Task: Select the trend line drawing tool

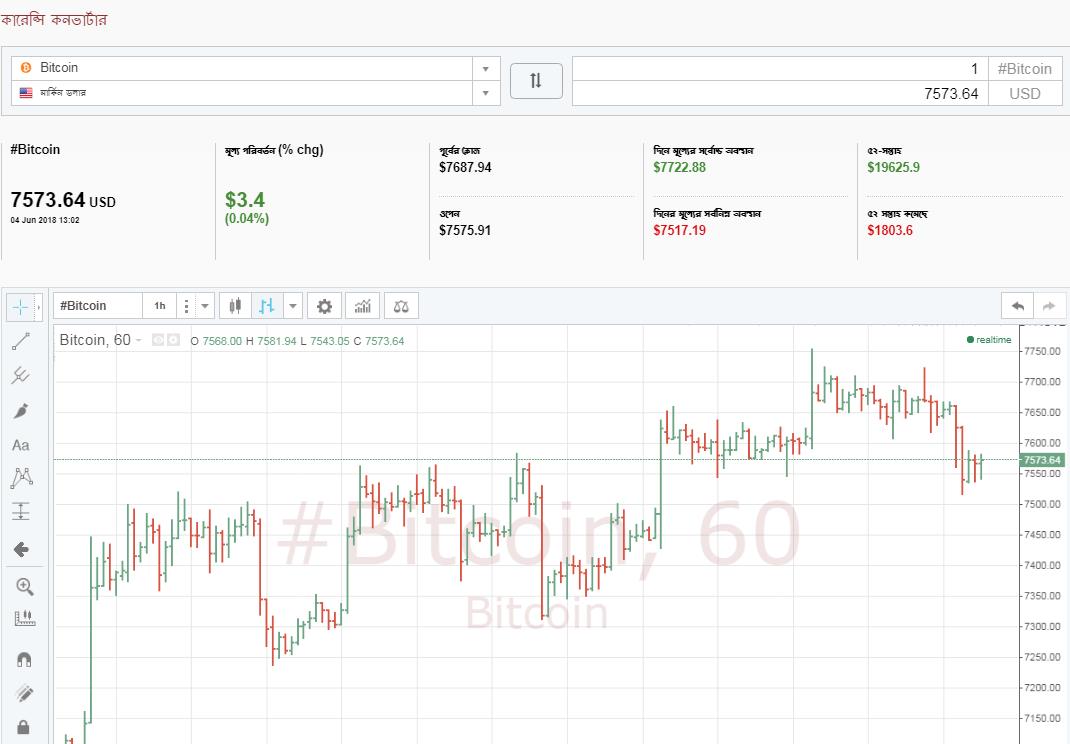Action: coord(21,341)
